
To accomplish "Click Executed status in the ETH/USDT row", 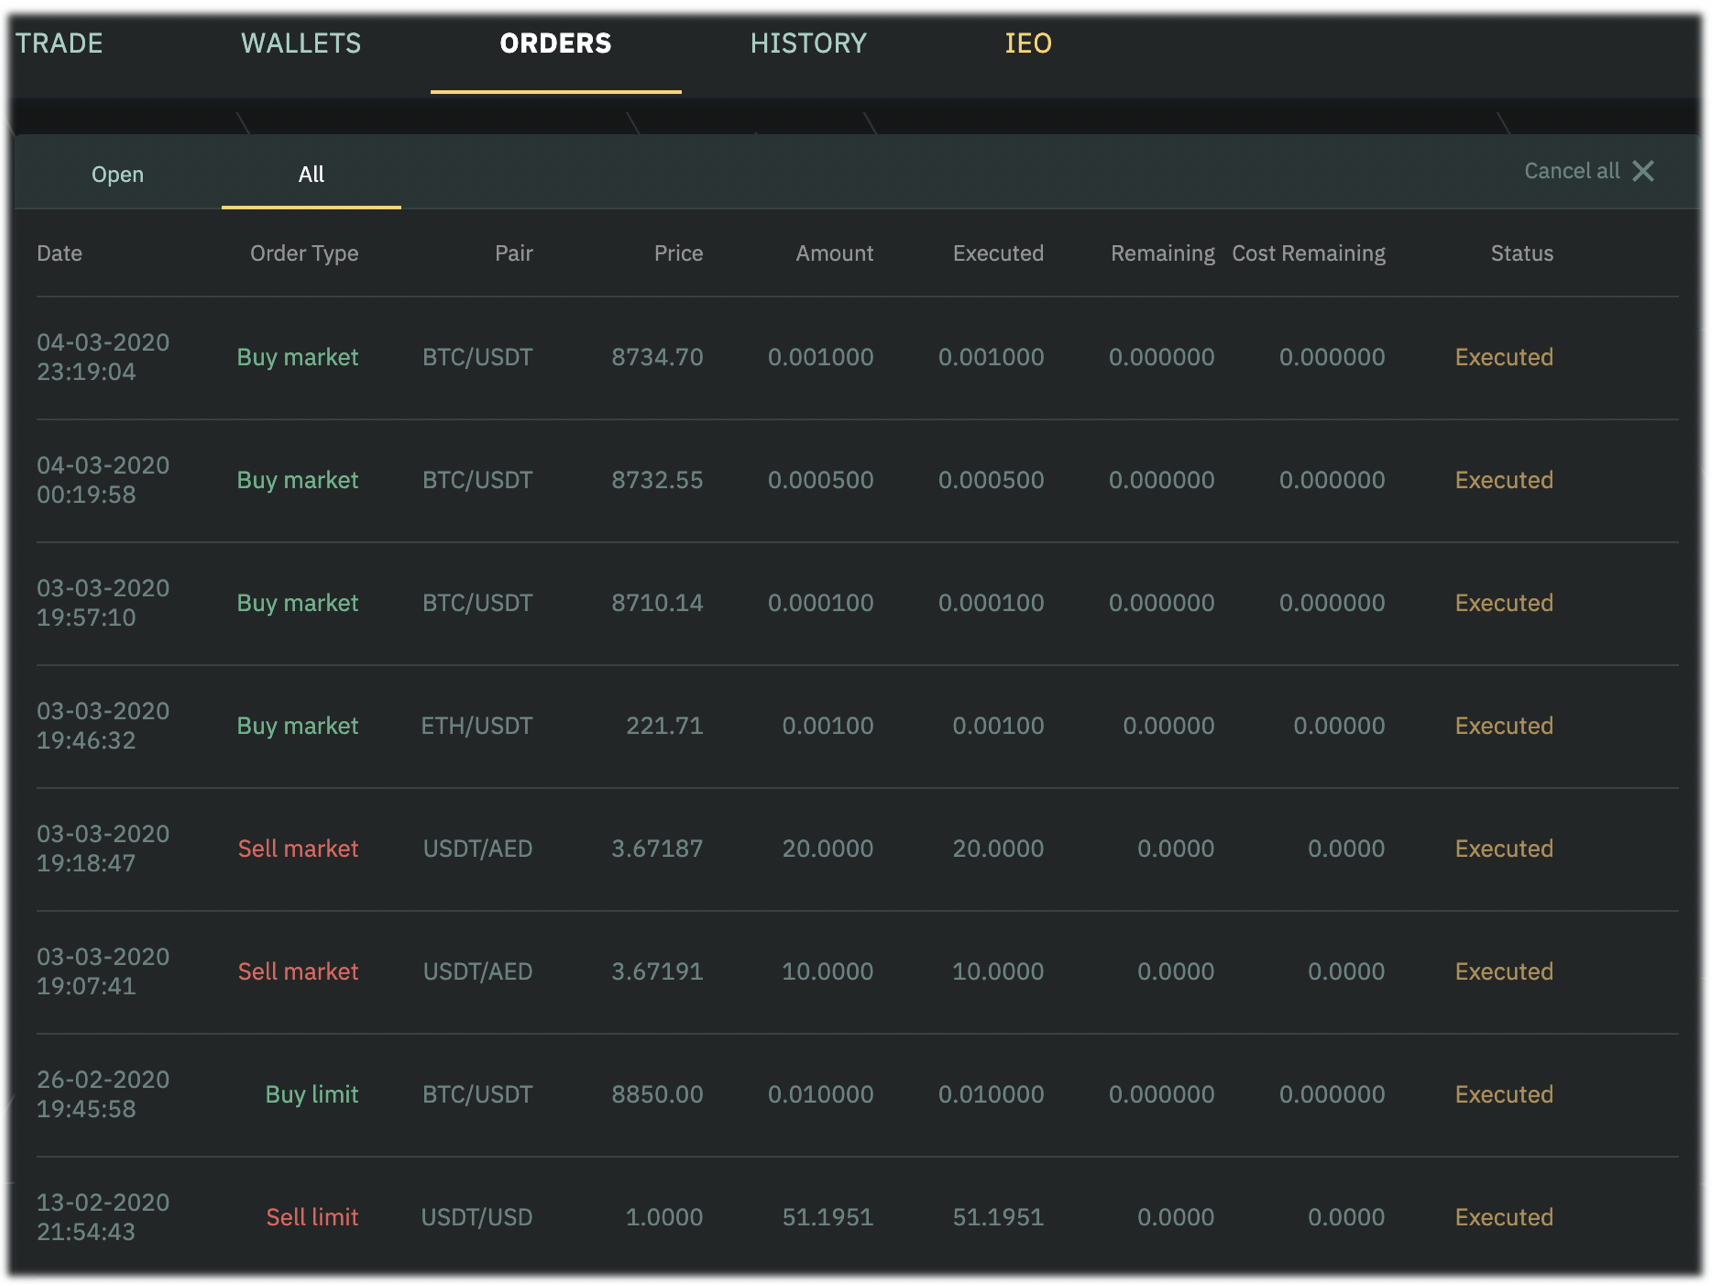I will pyautogui.click(x=1503, y=726).
